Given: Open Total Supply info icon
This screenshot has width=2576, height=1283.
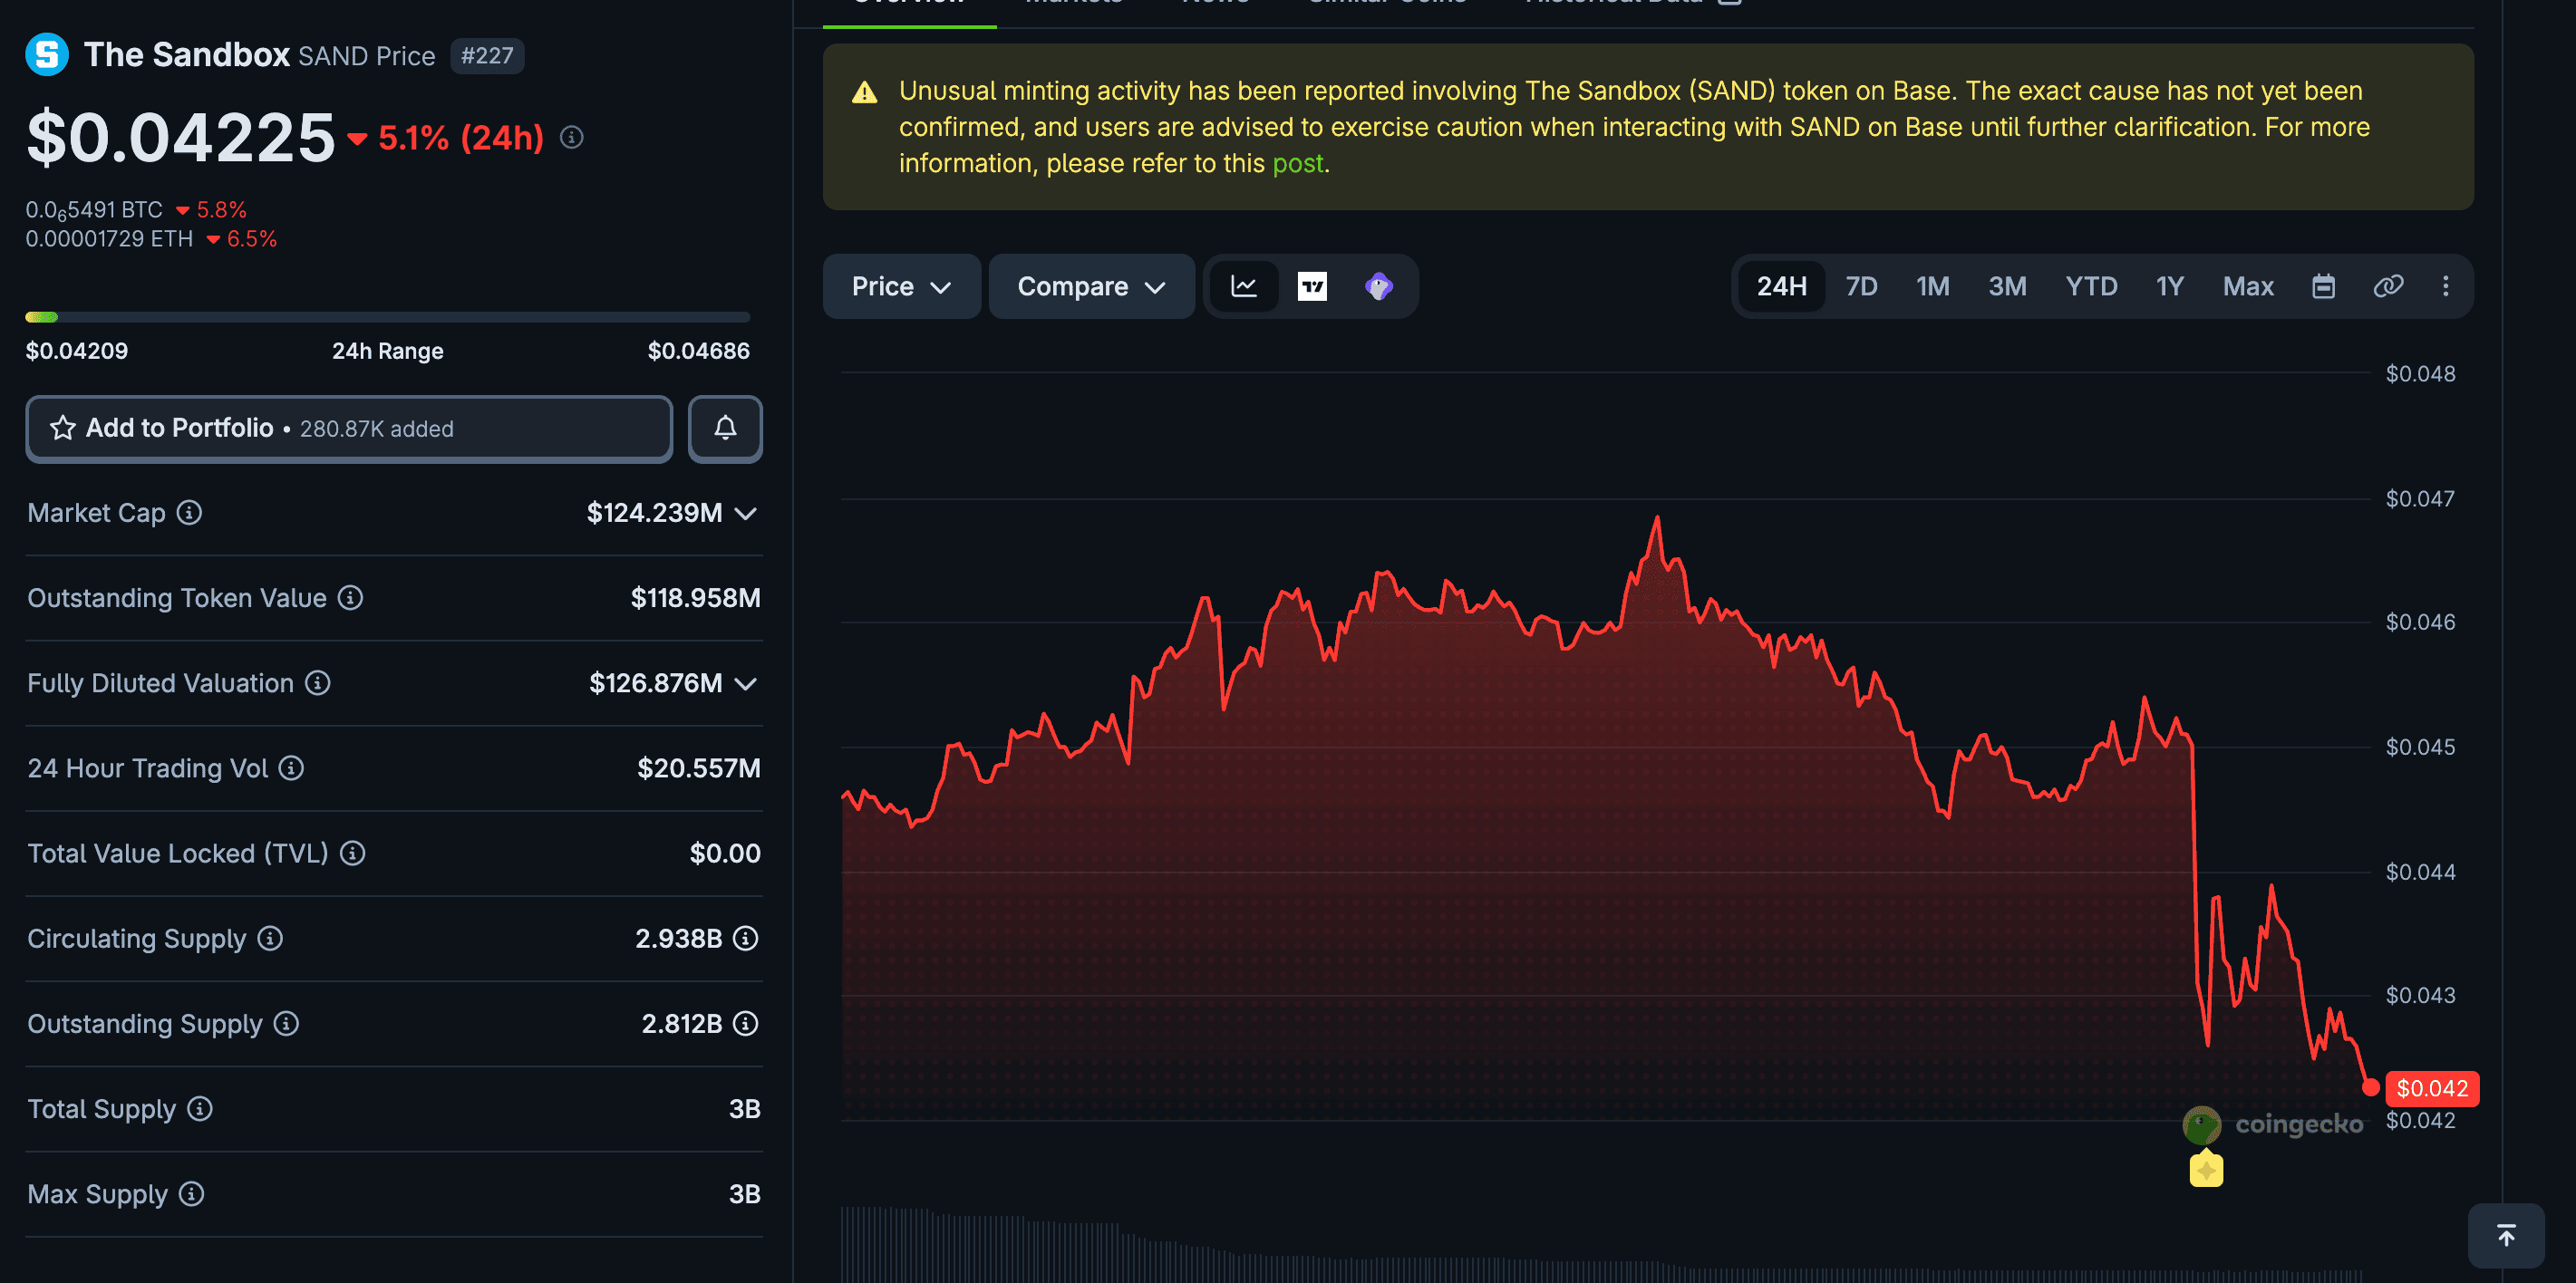Looking at the screenshot, I should pyautogui.click(x=200, y=1108).
